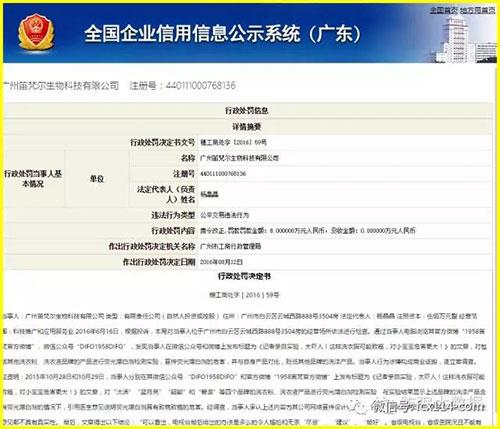Click the 注册号 value in the table
500x429 pixels.
223,174
